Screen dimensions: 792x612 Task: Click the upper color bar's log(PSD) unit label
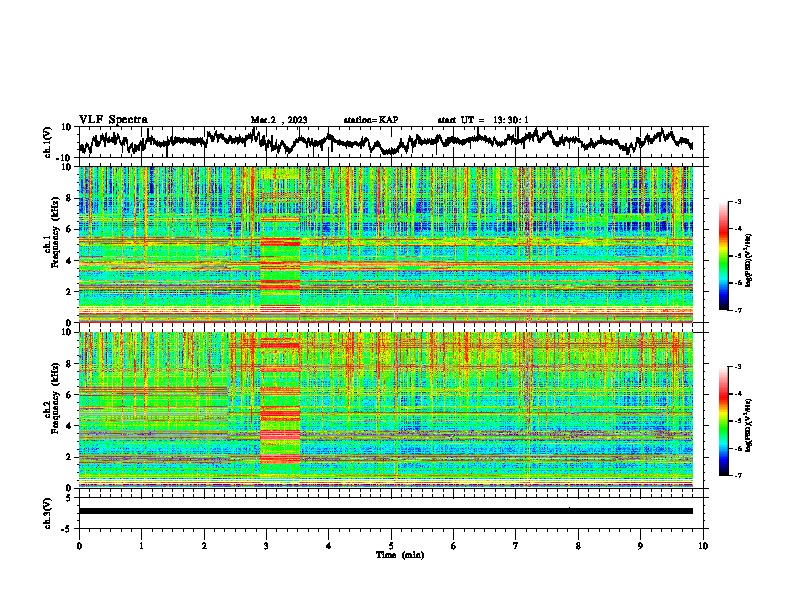click(x=749, y=260)
